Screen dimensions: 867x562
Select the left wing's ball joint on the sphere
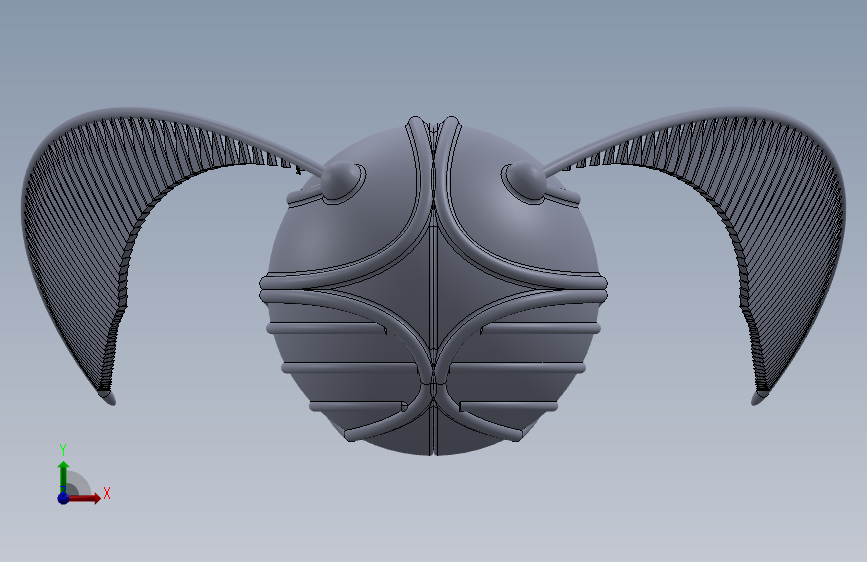(x=341, y=181)
